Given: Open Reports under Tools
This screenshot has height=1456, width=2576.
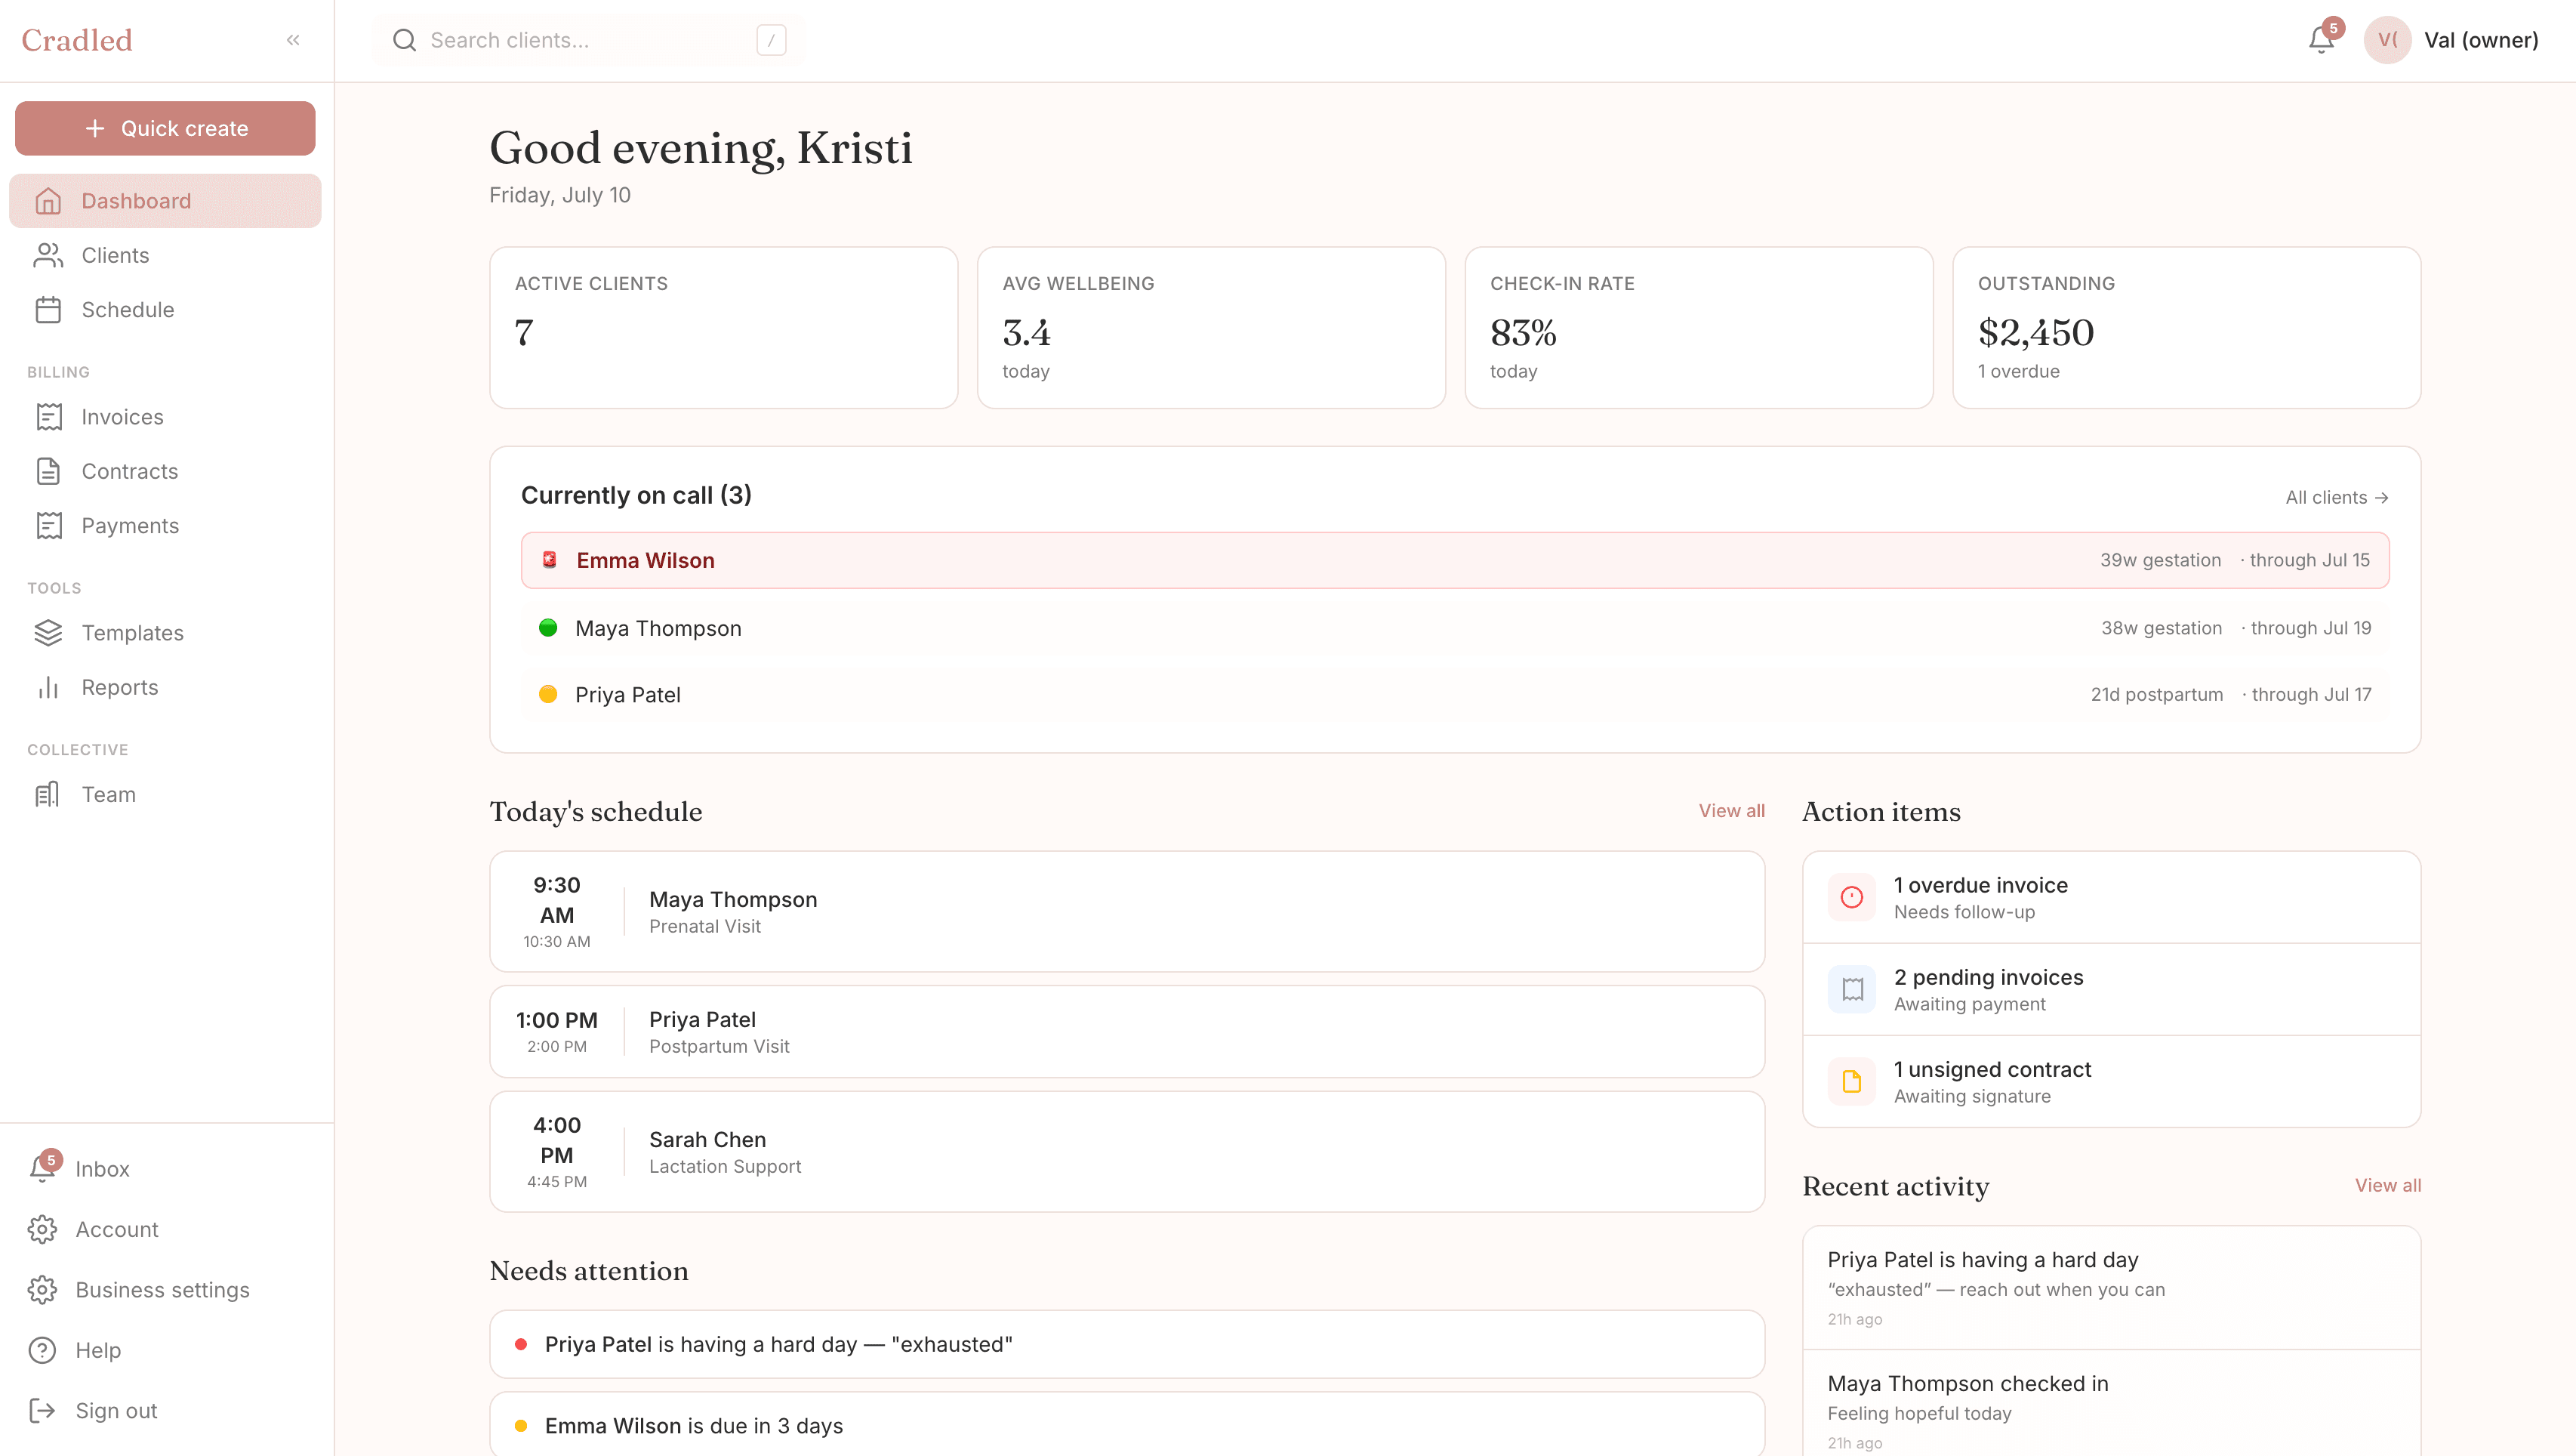Looking at the screenshot, I should pyautogui.click(x=165, y=687).
